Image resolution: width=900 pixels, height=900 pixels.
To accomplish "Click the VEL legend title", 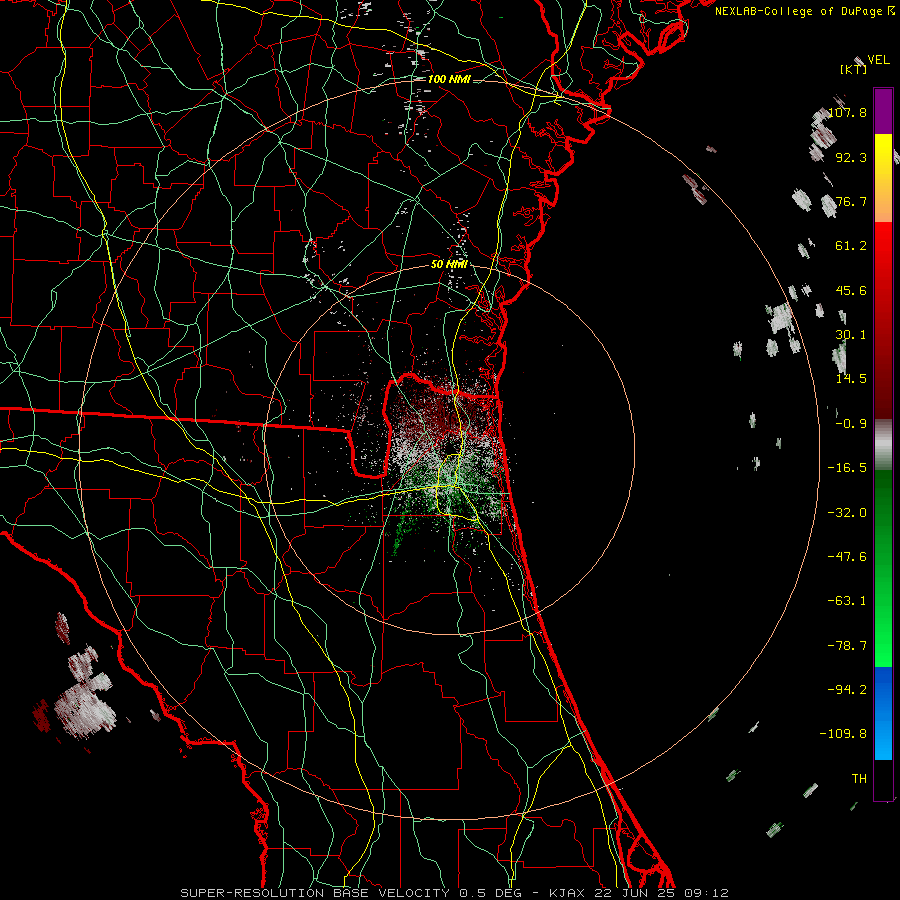I will tap(878, 60).
